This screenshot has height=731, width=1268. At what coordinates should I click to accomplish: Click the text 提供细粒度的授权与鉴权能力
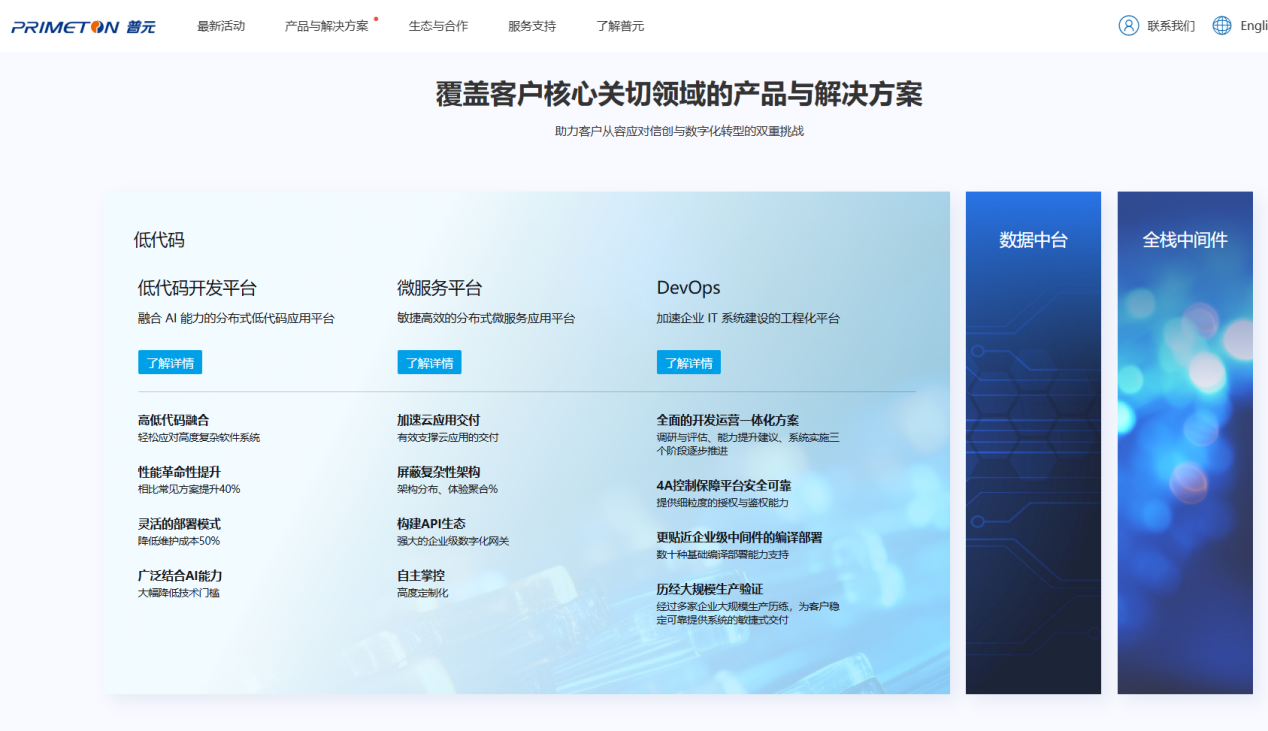click(723, 503)
